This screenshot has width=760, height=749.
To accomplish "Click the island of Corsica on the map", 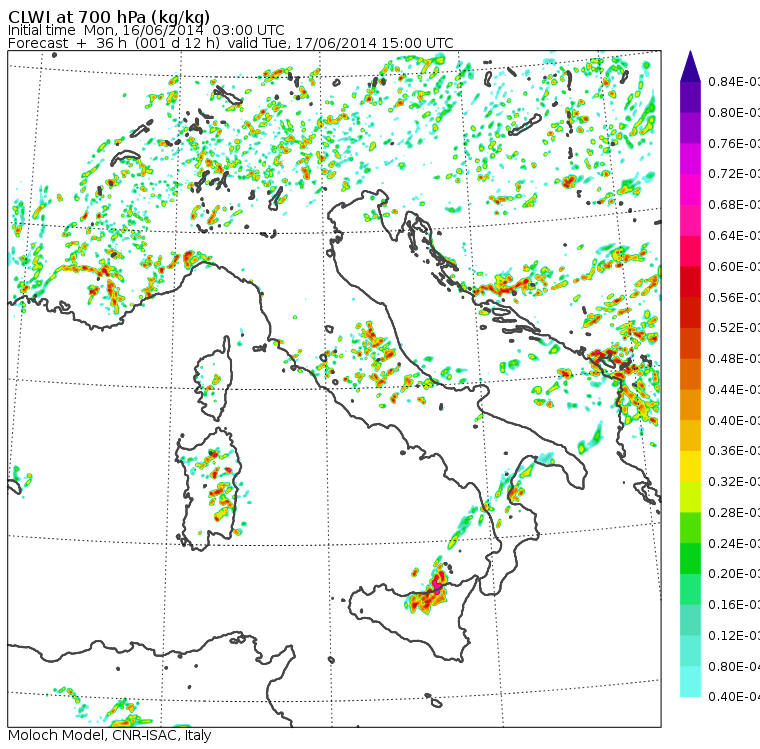I will pos(215,378).
